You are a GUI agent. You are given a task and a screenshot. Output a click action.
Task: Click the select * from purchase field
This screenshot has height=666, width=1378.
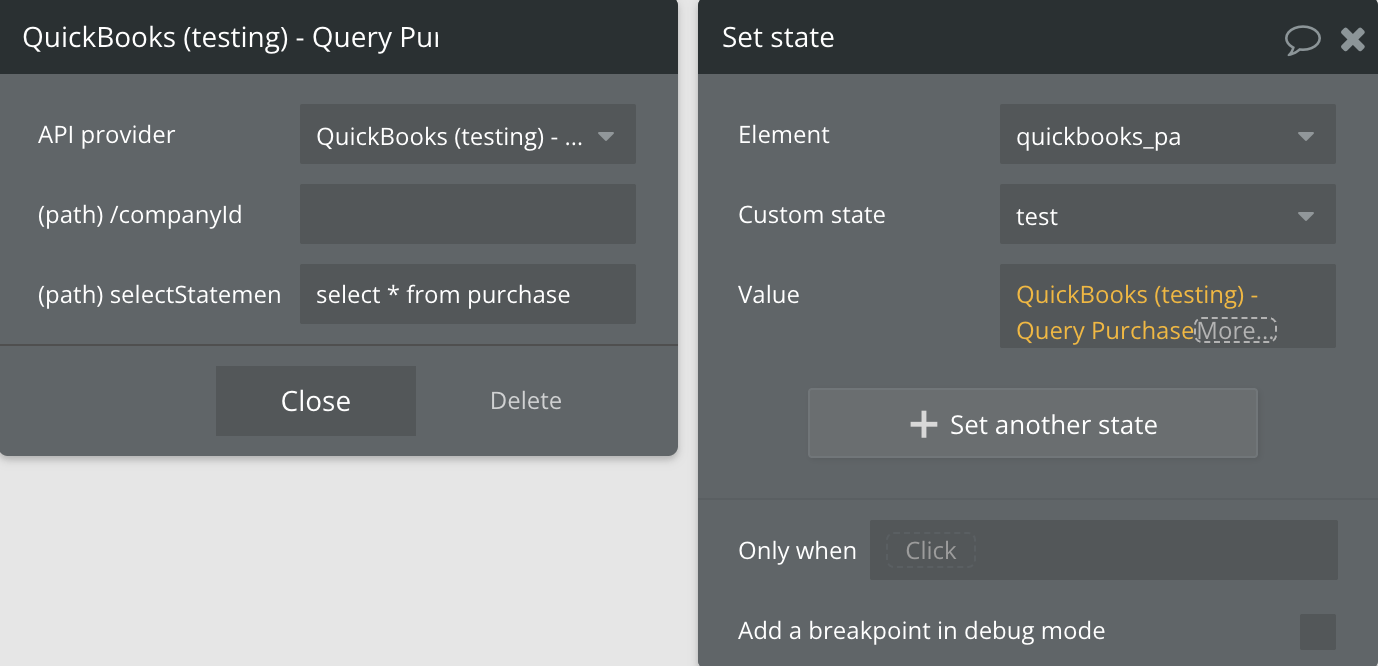467,295
